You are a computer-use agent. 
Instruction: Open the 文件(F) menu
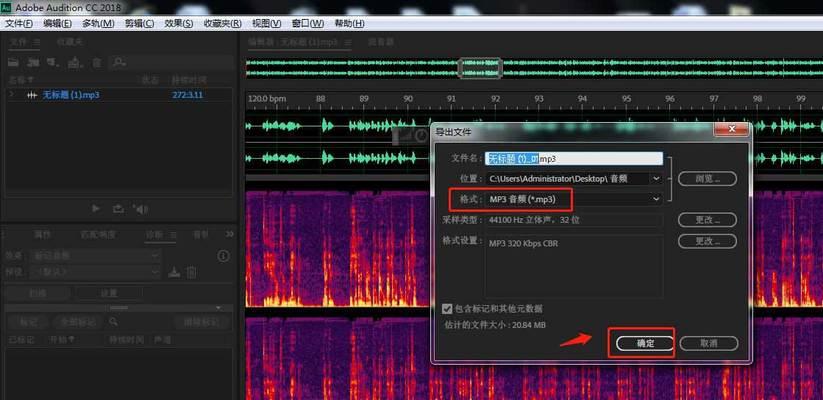19,24
